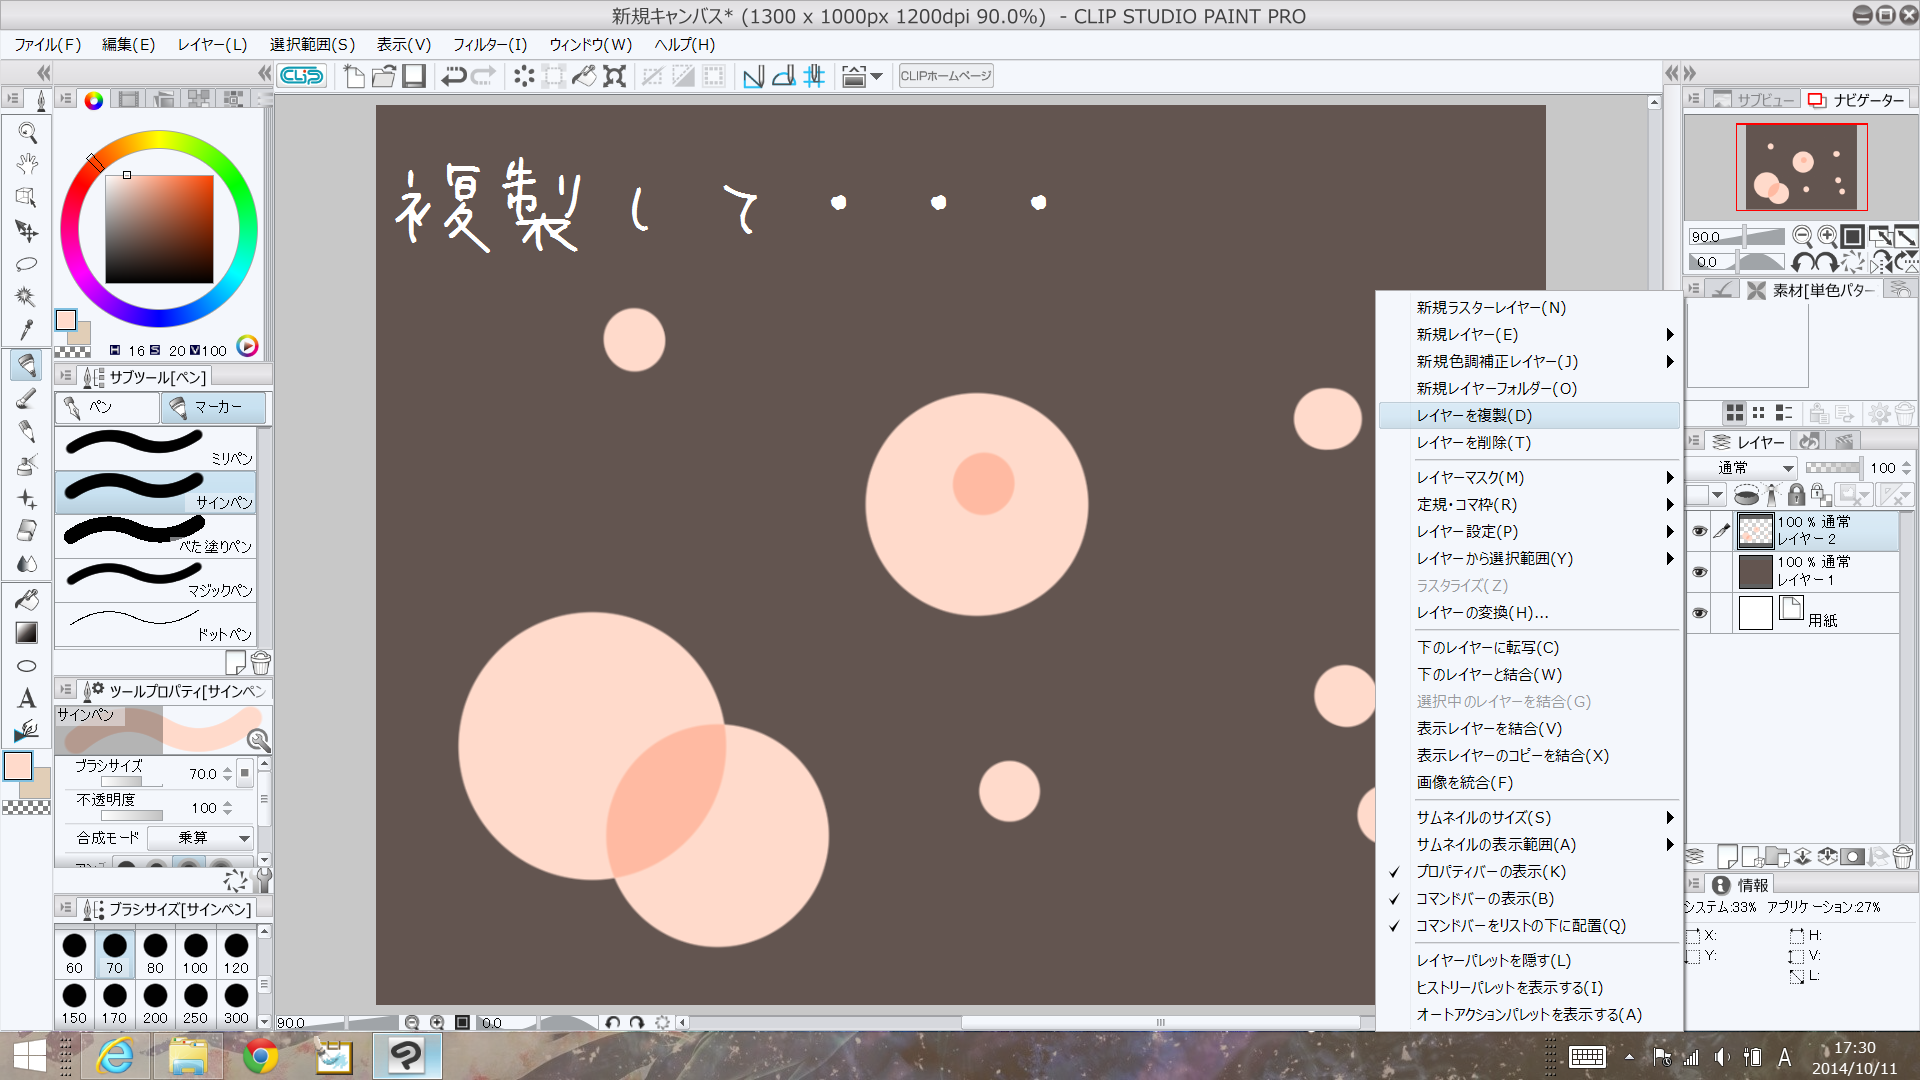Select the magnifier zoom tool
Viewport: 1920px width, 1080px height.
27,132
